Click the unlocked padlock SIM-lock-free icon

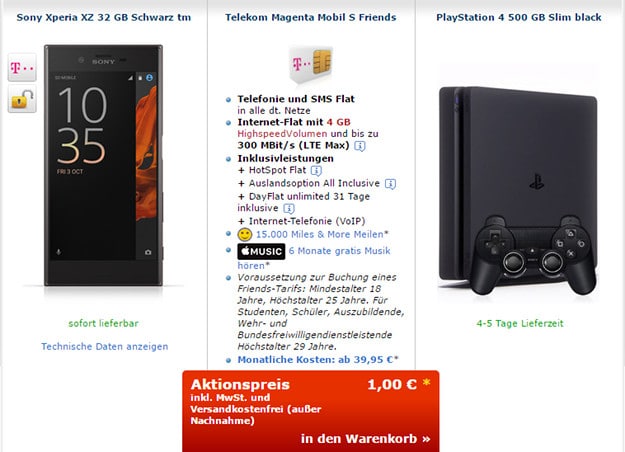point(22,99)
